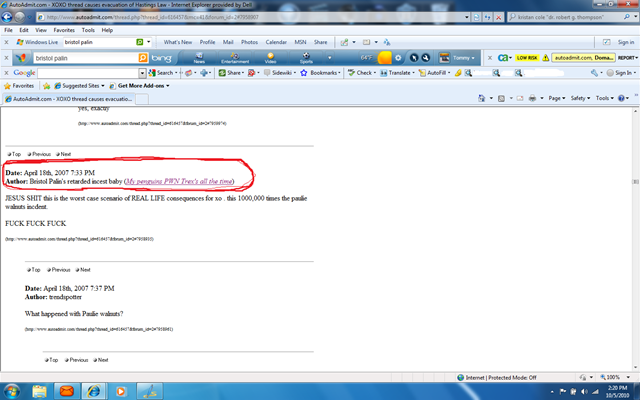Close the CA toolbar with its X
Viewport: 640px width, 400px height.
490,58
